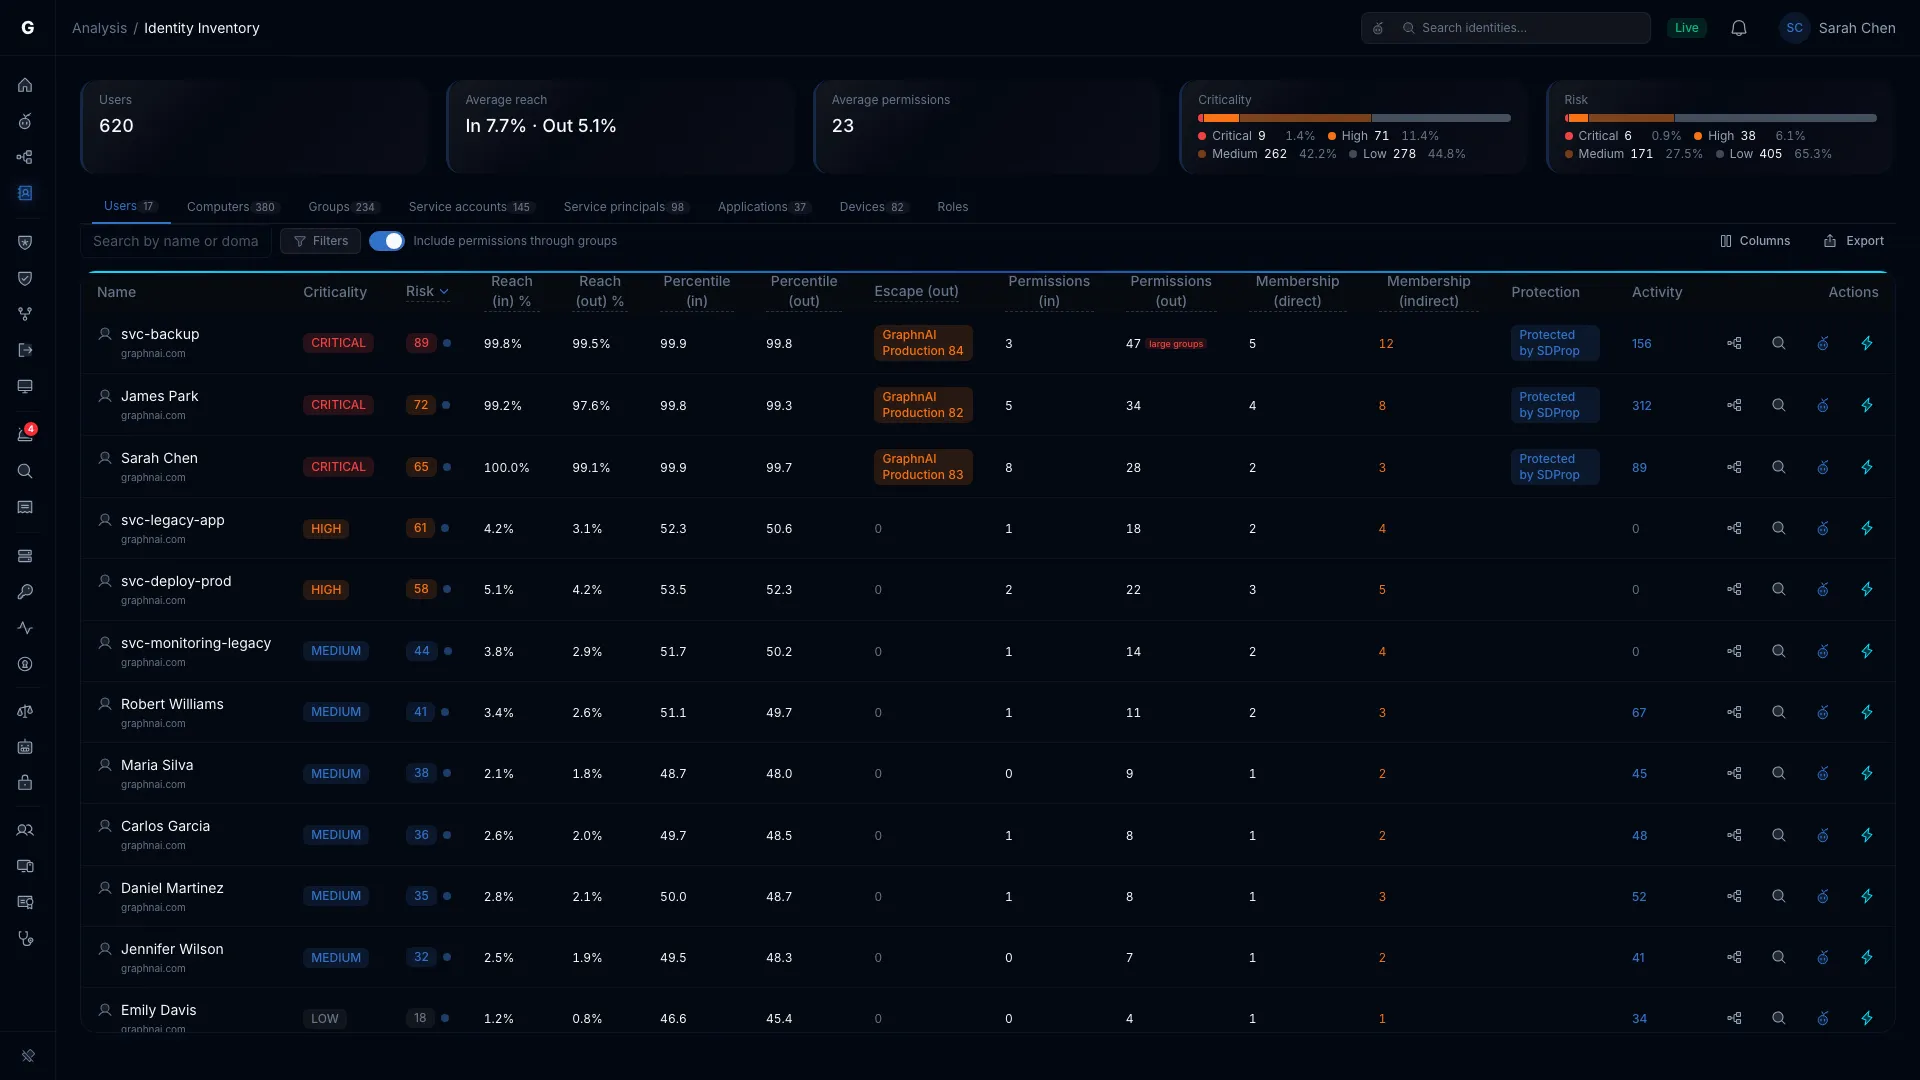The height and width of the screenshot is (1080, 1920).
Task: Sort by Protection column header
Action: point(1545,292)
